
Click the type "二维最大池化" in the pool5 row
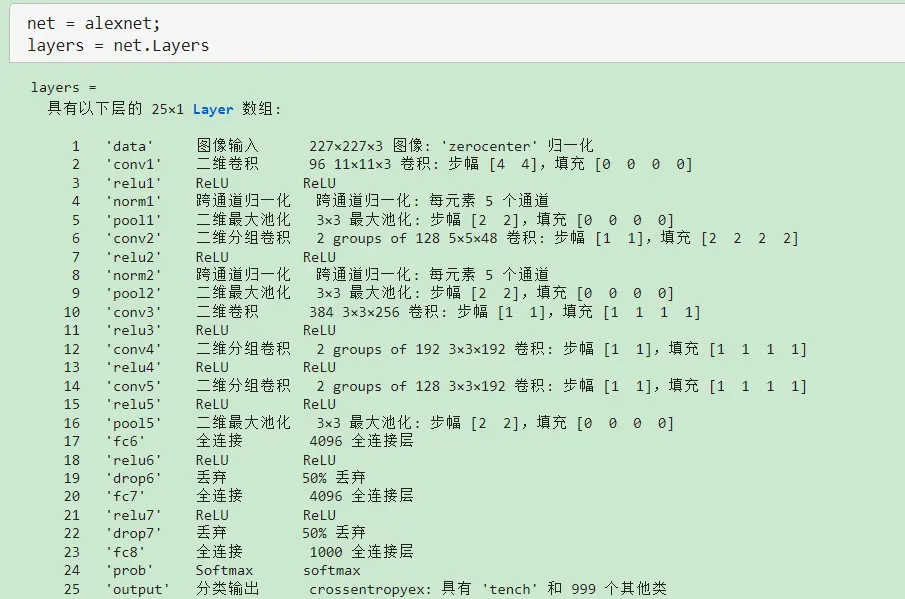[x=243, y=422]
